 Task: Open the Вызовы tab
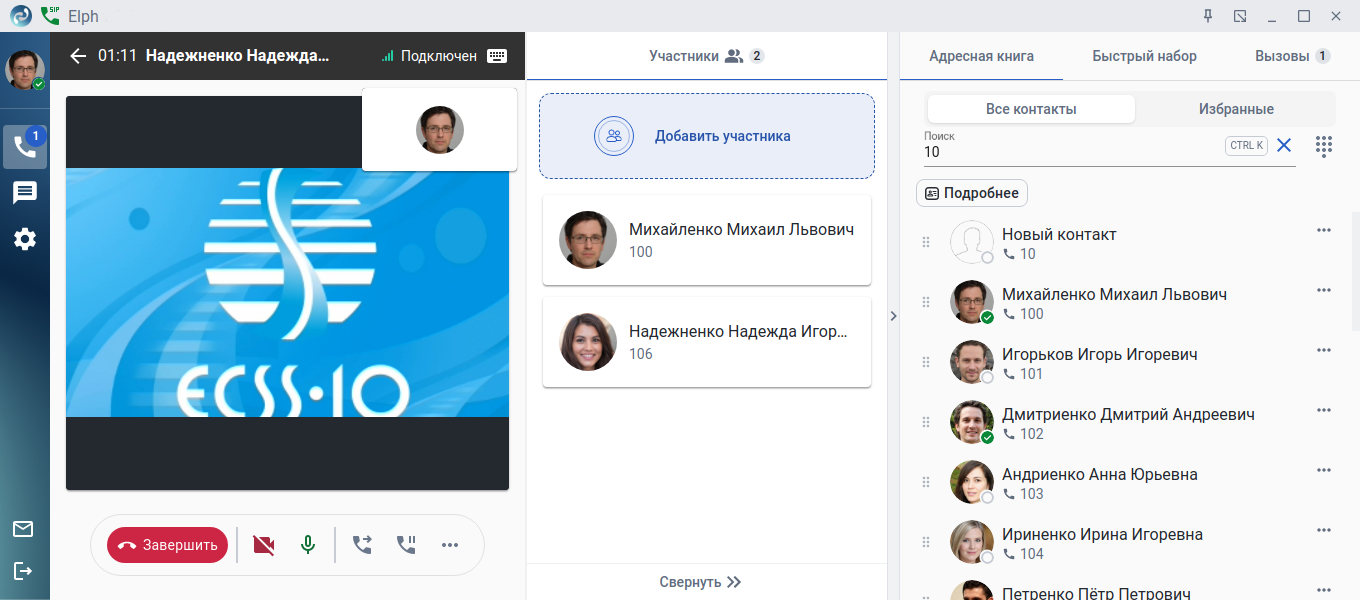[1292, 56]
